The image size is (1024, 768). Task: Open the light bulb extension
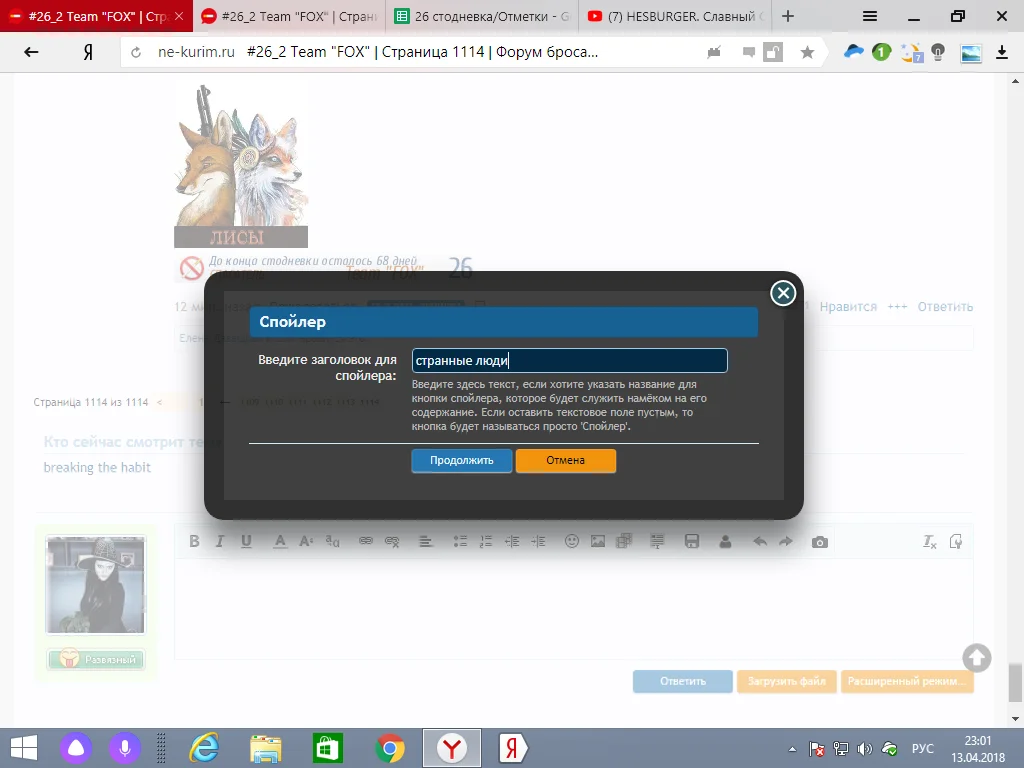(938, 52)
